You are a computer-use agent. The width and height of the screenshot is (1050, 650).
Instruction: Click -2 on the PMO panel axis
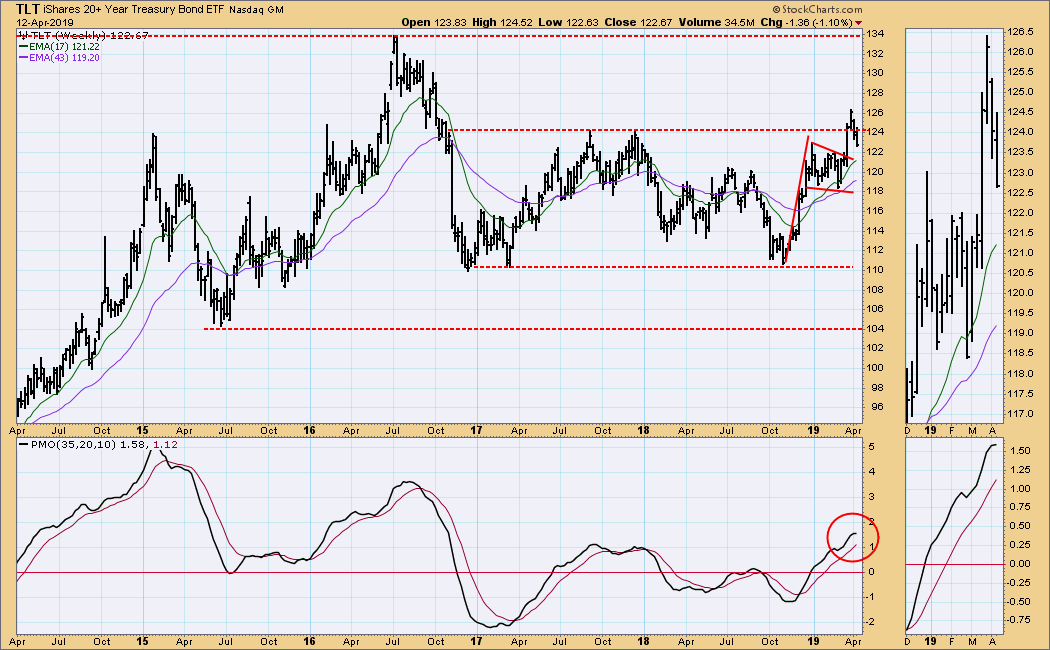[870, 622]
